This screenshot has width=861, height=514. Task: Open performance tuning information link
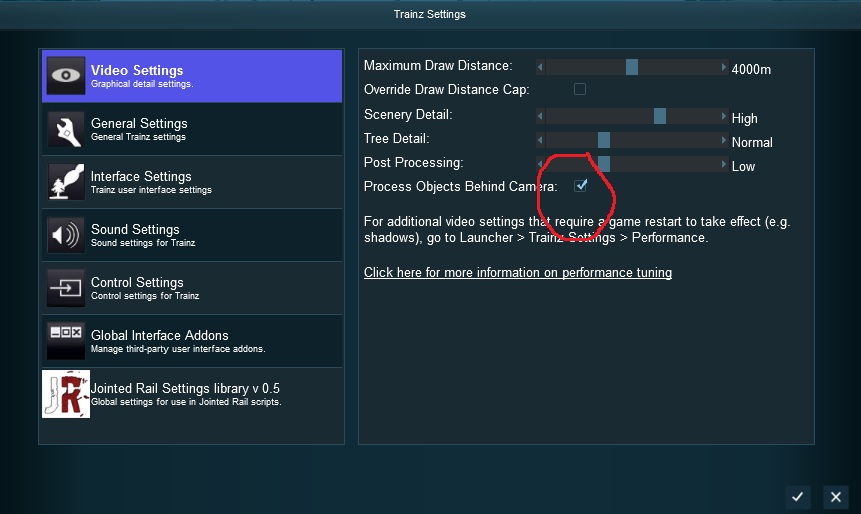coord(517,273)
